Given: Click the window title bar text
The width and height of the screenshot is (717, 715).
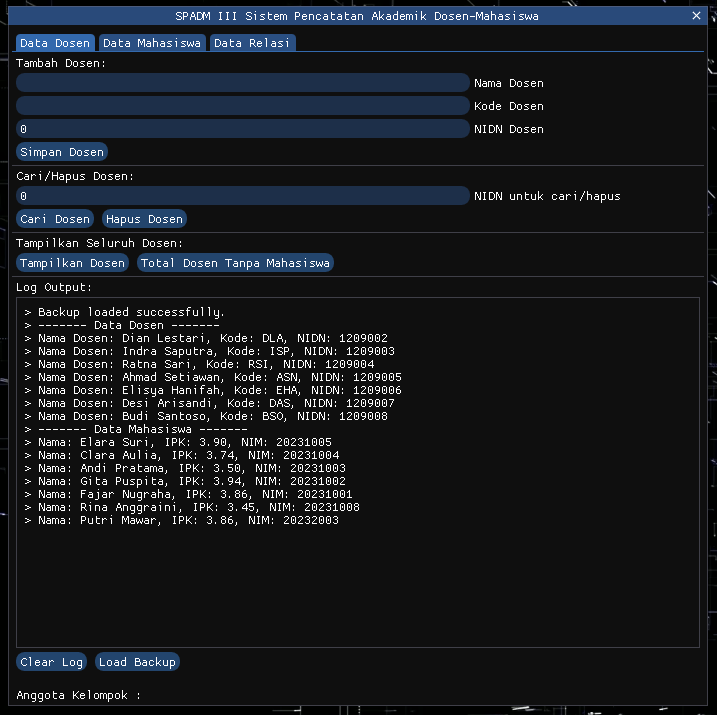Looking at the screenshot, I should click(x=357, y=16).
